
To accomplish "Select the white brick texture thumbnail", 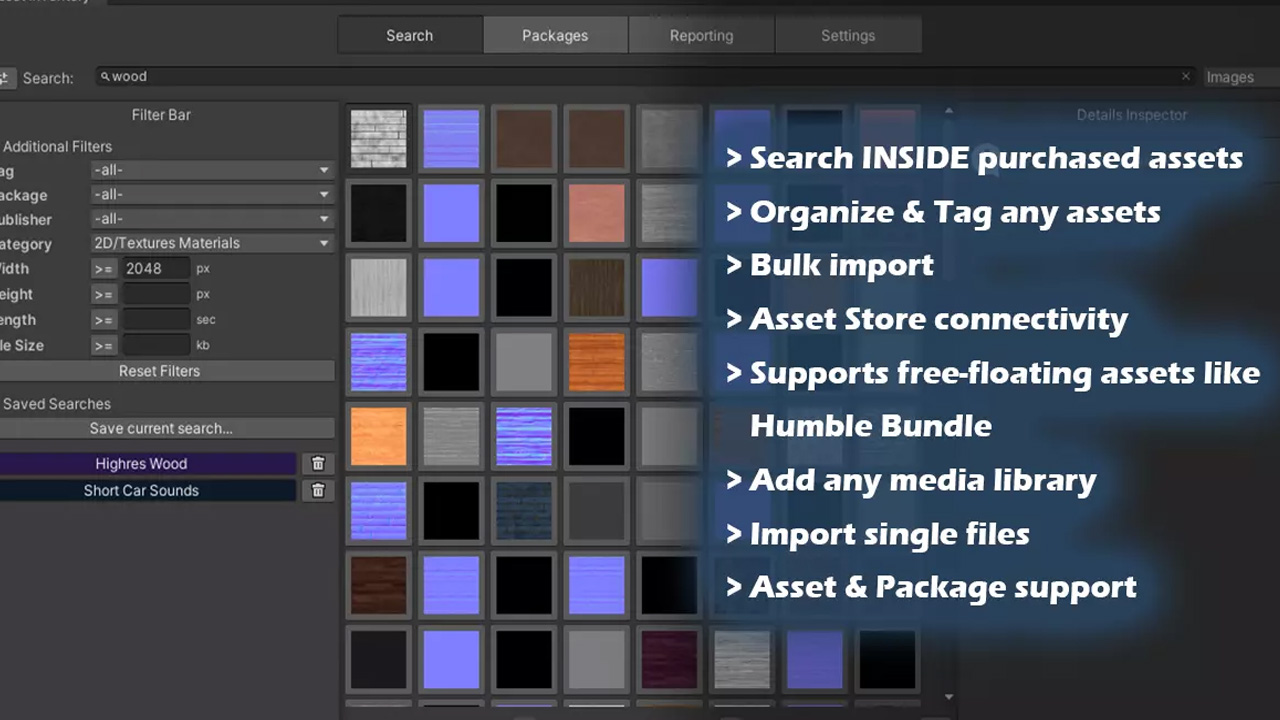I will click(x=379, y=138).
